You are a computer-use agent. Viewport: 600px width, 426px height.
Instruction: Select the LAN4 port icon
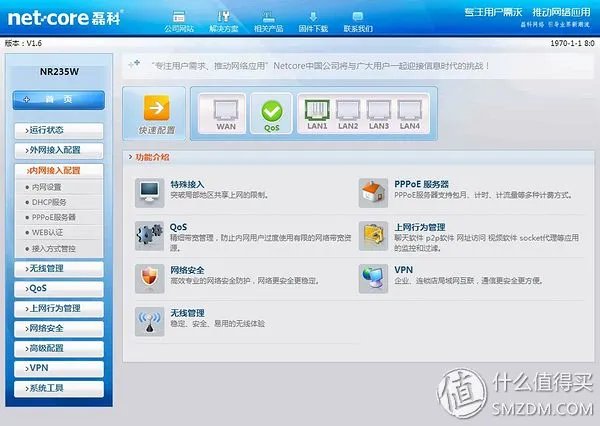[x=410, y=110]
